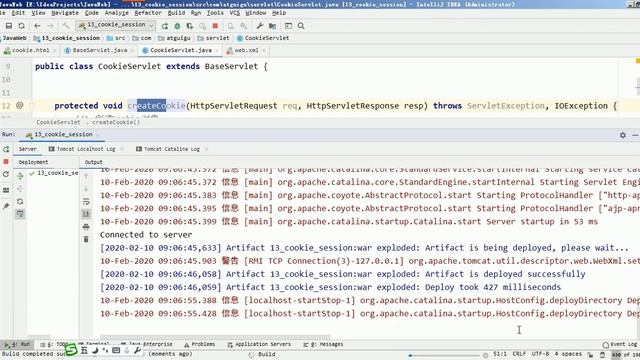Screen dimensions: 640x360
Task: Click the createCookie() editor breadcrumb
Action: pyautogui.click(x=116, y=122)
